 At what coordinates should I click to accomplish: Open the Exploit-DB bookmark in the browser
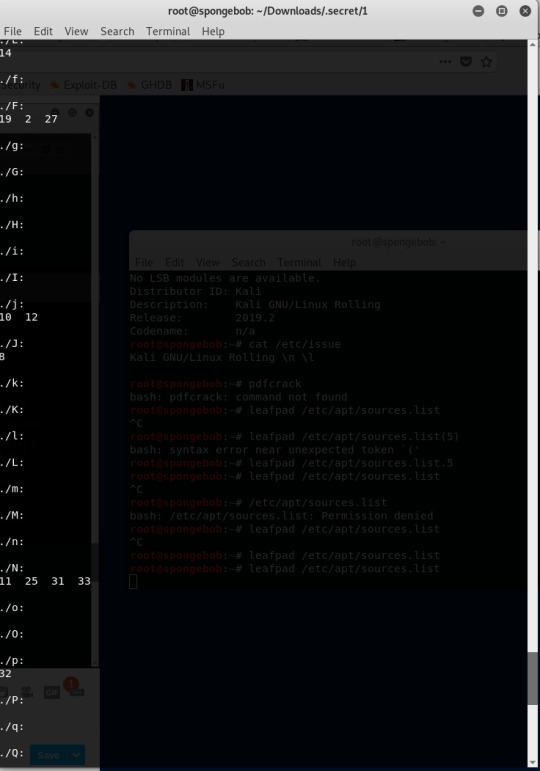coord(85,85)
